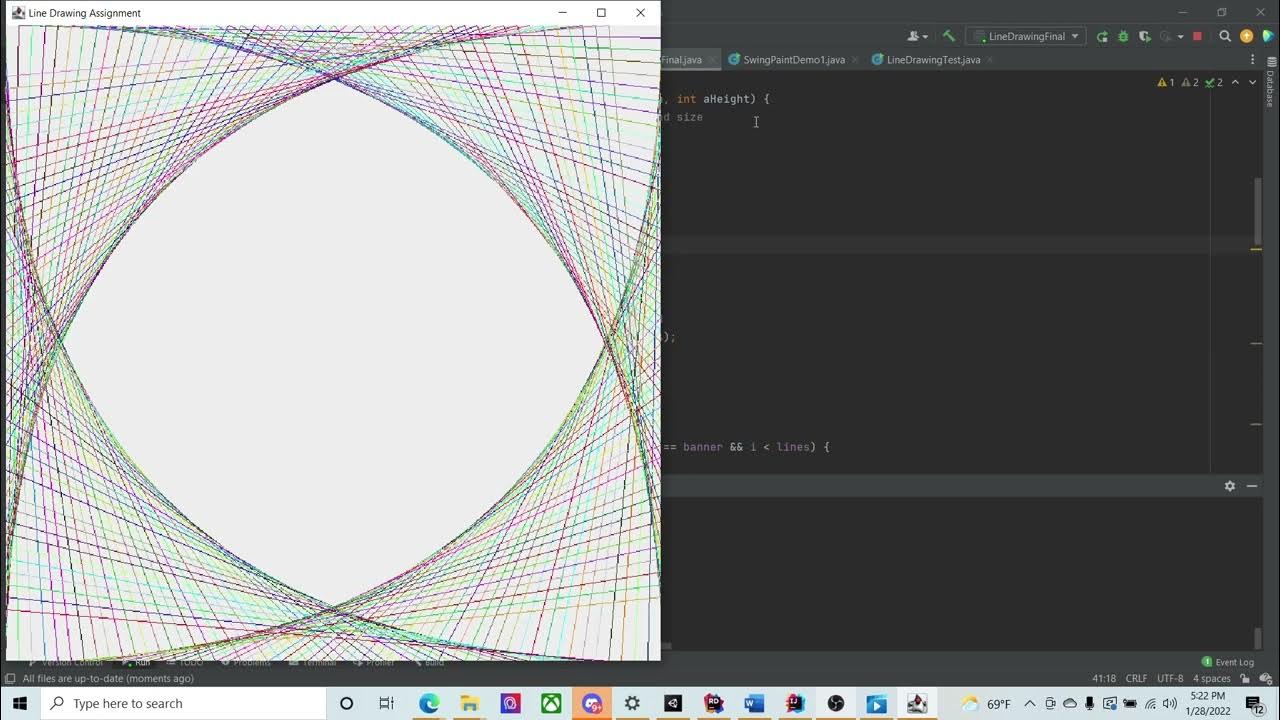
Task: Open the IntelliJ account icon menu
Action: [917, 36]
